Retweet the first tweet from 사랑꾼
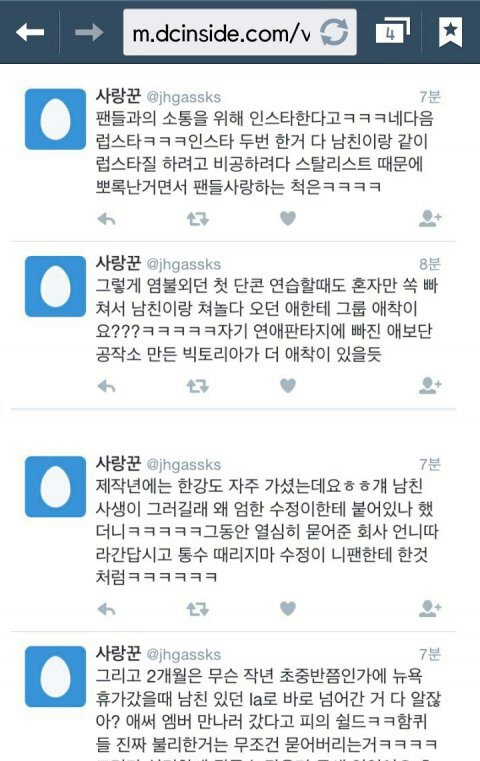This screenshot has height=761, width=480. (x=198, y=219)
